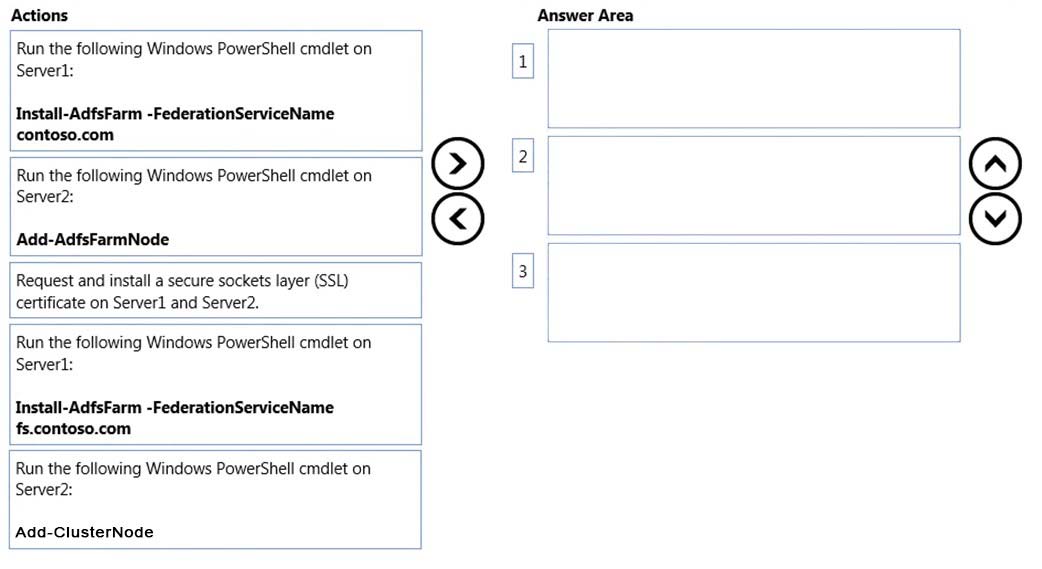Image resolution: width=1042 pixels, height=569 pixels.
Task: Move selected answer down with down arrow
Action: pos(995,219)
